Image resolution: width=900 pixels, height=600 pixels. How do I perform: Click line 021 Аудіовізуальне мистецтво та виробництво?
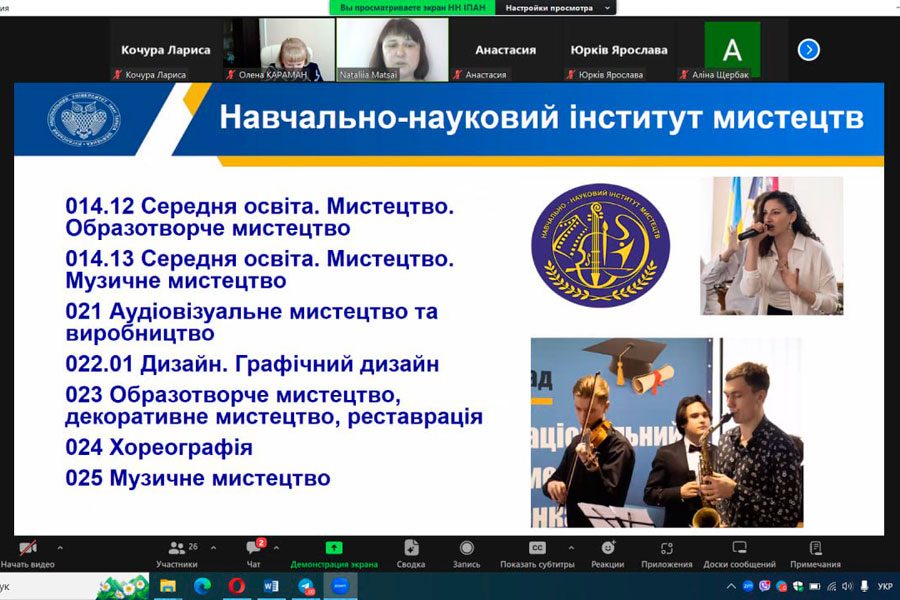coord(251,322)
